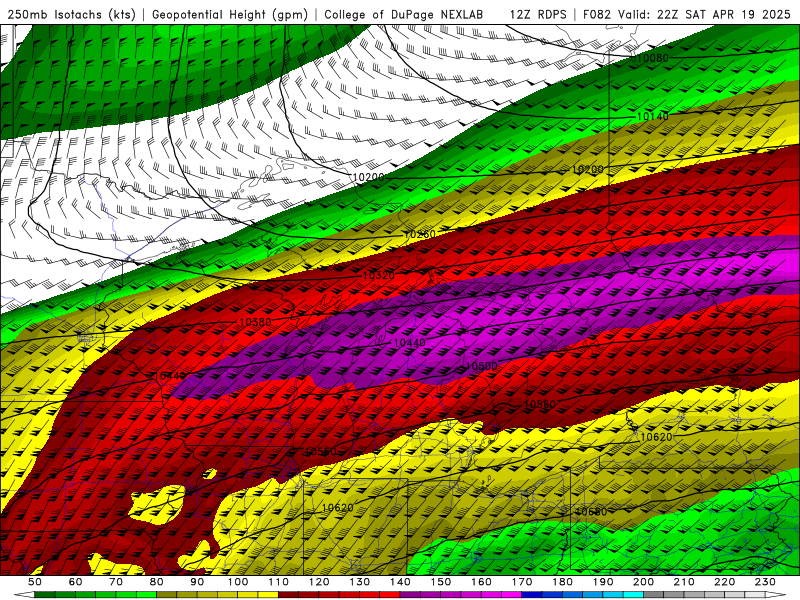Click the 'College of DuPage NEXLAB' label

pyautogui.click(x=404, y=15)
